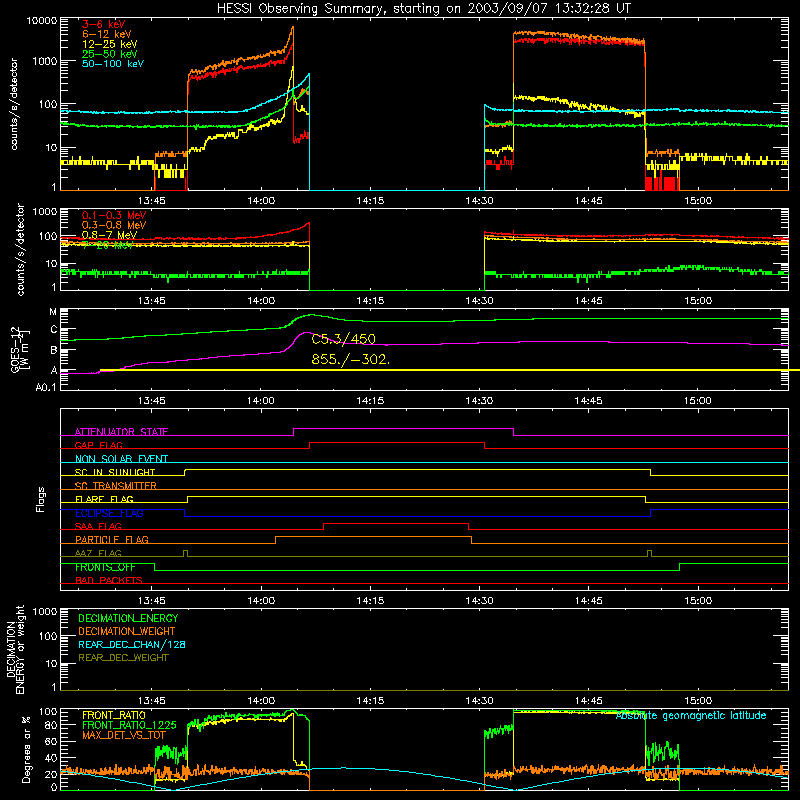Screen dimensions: 800x800
Task: Select the SC_IN_SUNLIGHT flag label
Action: (115, 472)
